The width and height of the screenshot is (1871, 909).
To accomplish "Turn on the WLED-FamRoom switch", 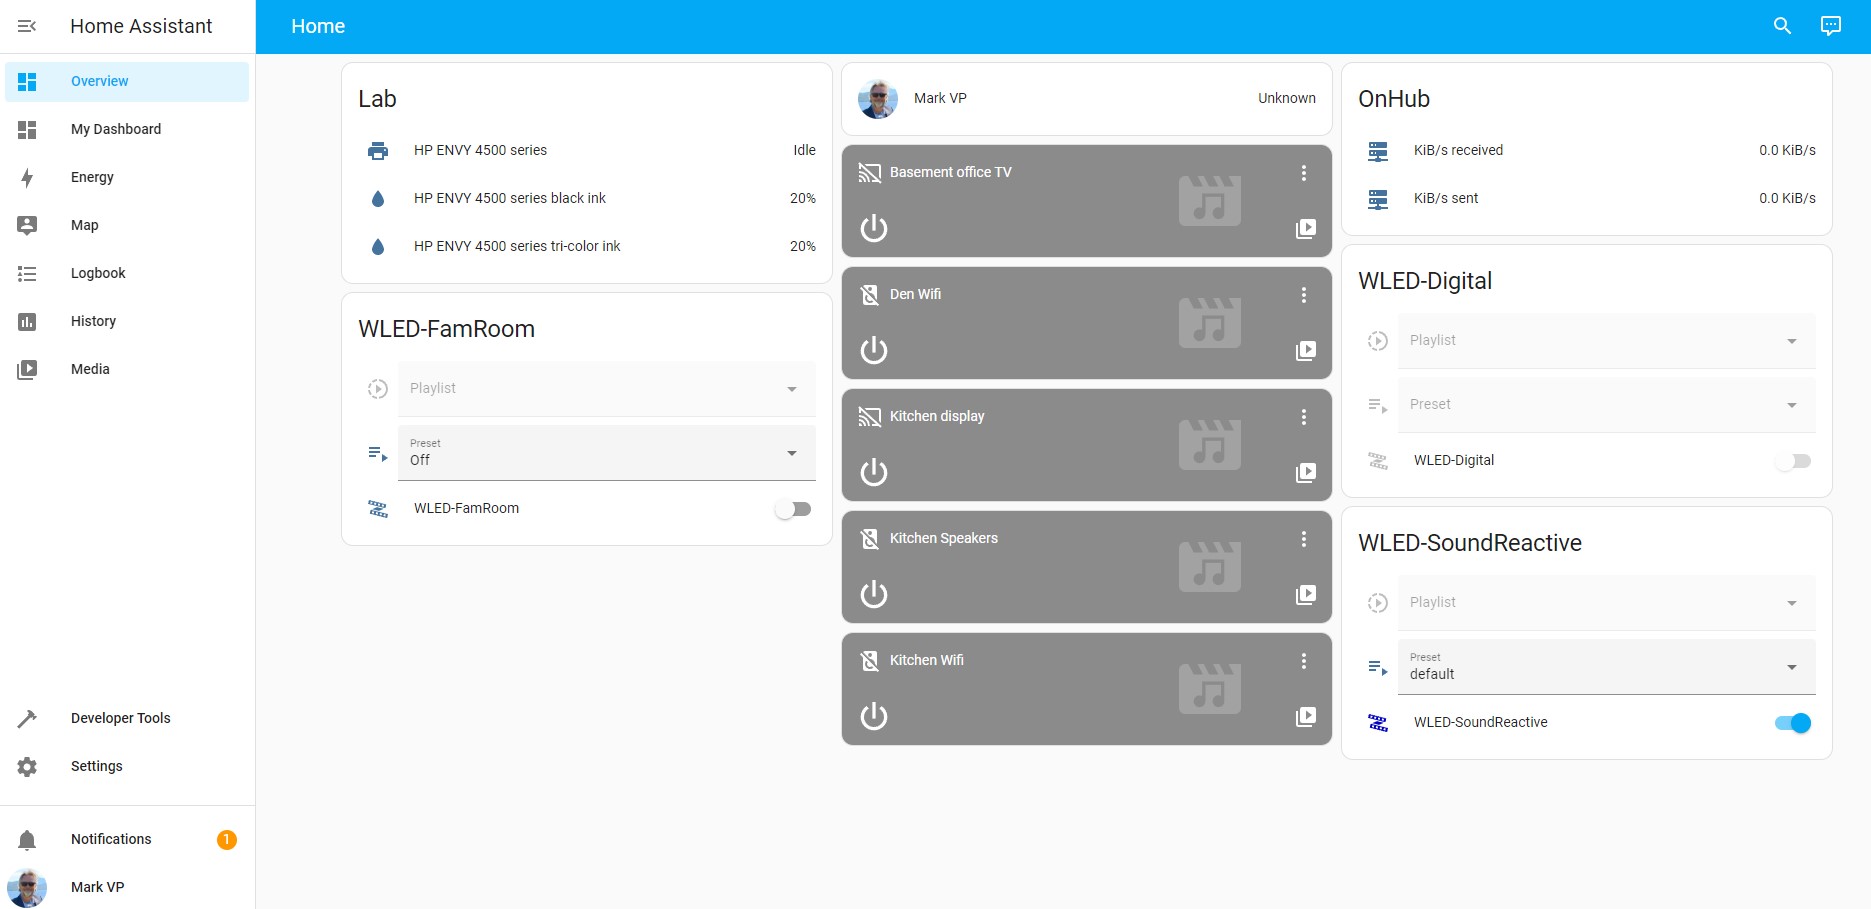I will pos(792,509).
